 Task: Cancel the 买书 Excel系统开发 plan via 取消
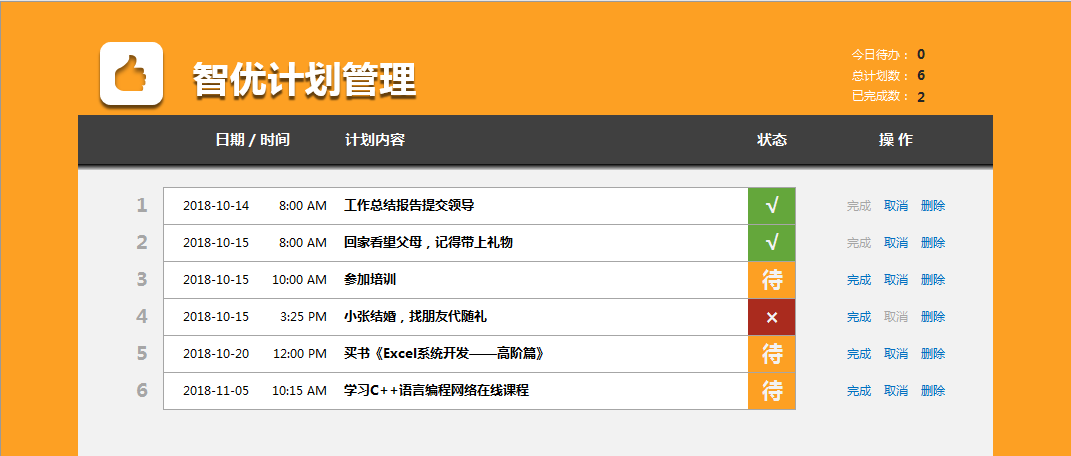click(895, 354)
